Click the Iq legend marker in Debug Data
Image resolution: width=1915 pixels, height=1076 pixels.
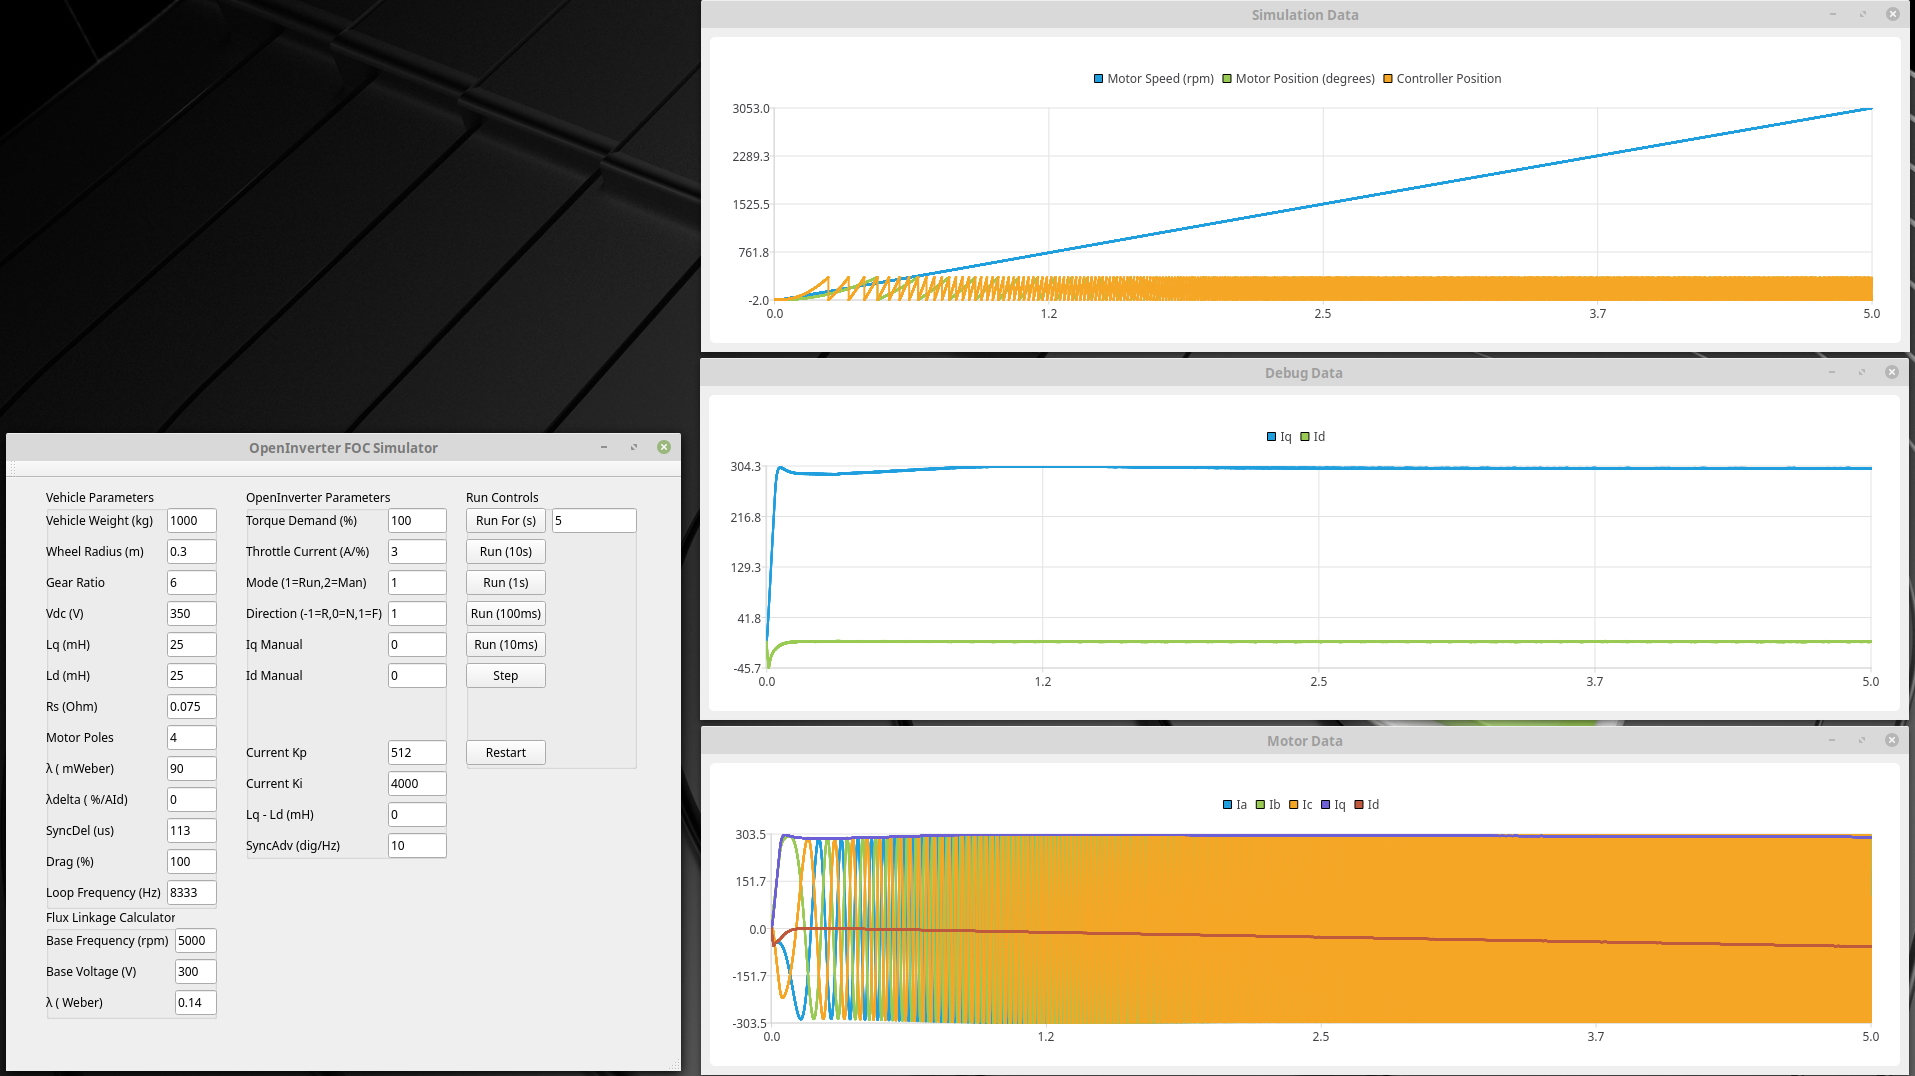tap(1271, 437)
